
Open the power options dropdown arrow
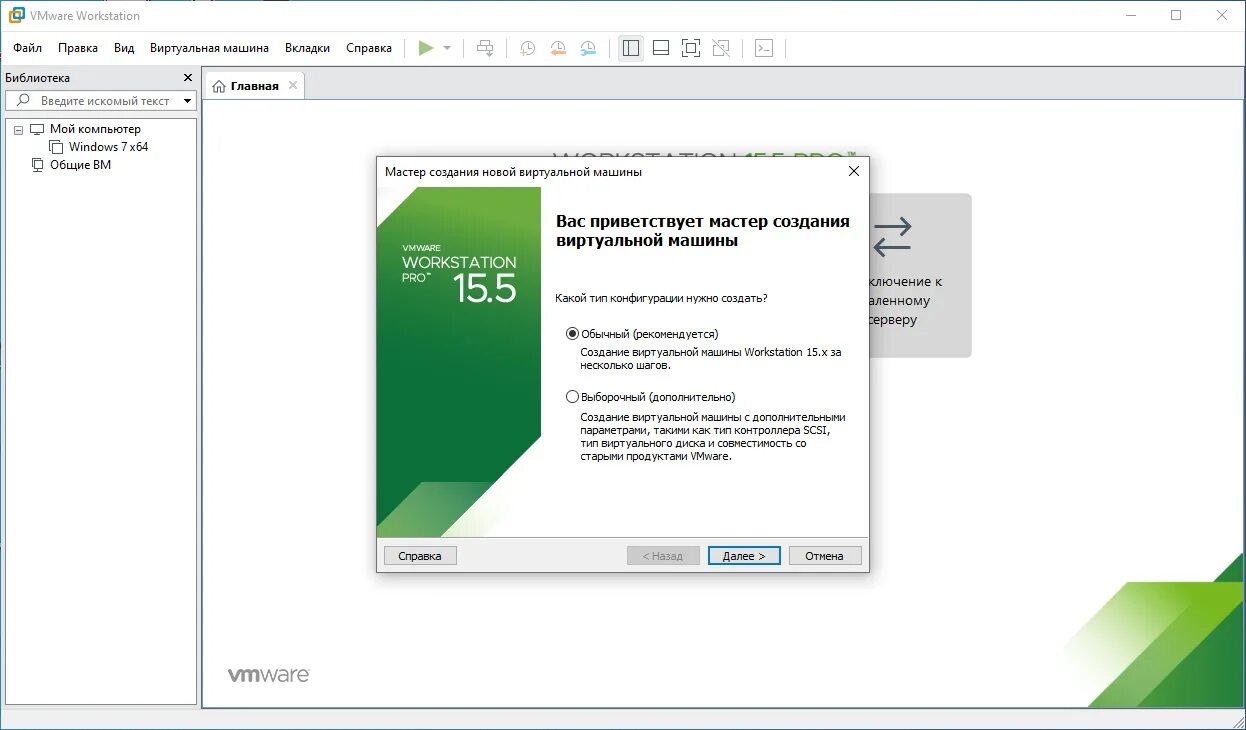pyautogui.click(x=447, y=48)
